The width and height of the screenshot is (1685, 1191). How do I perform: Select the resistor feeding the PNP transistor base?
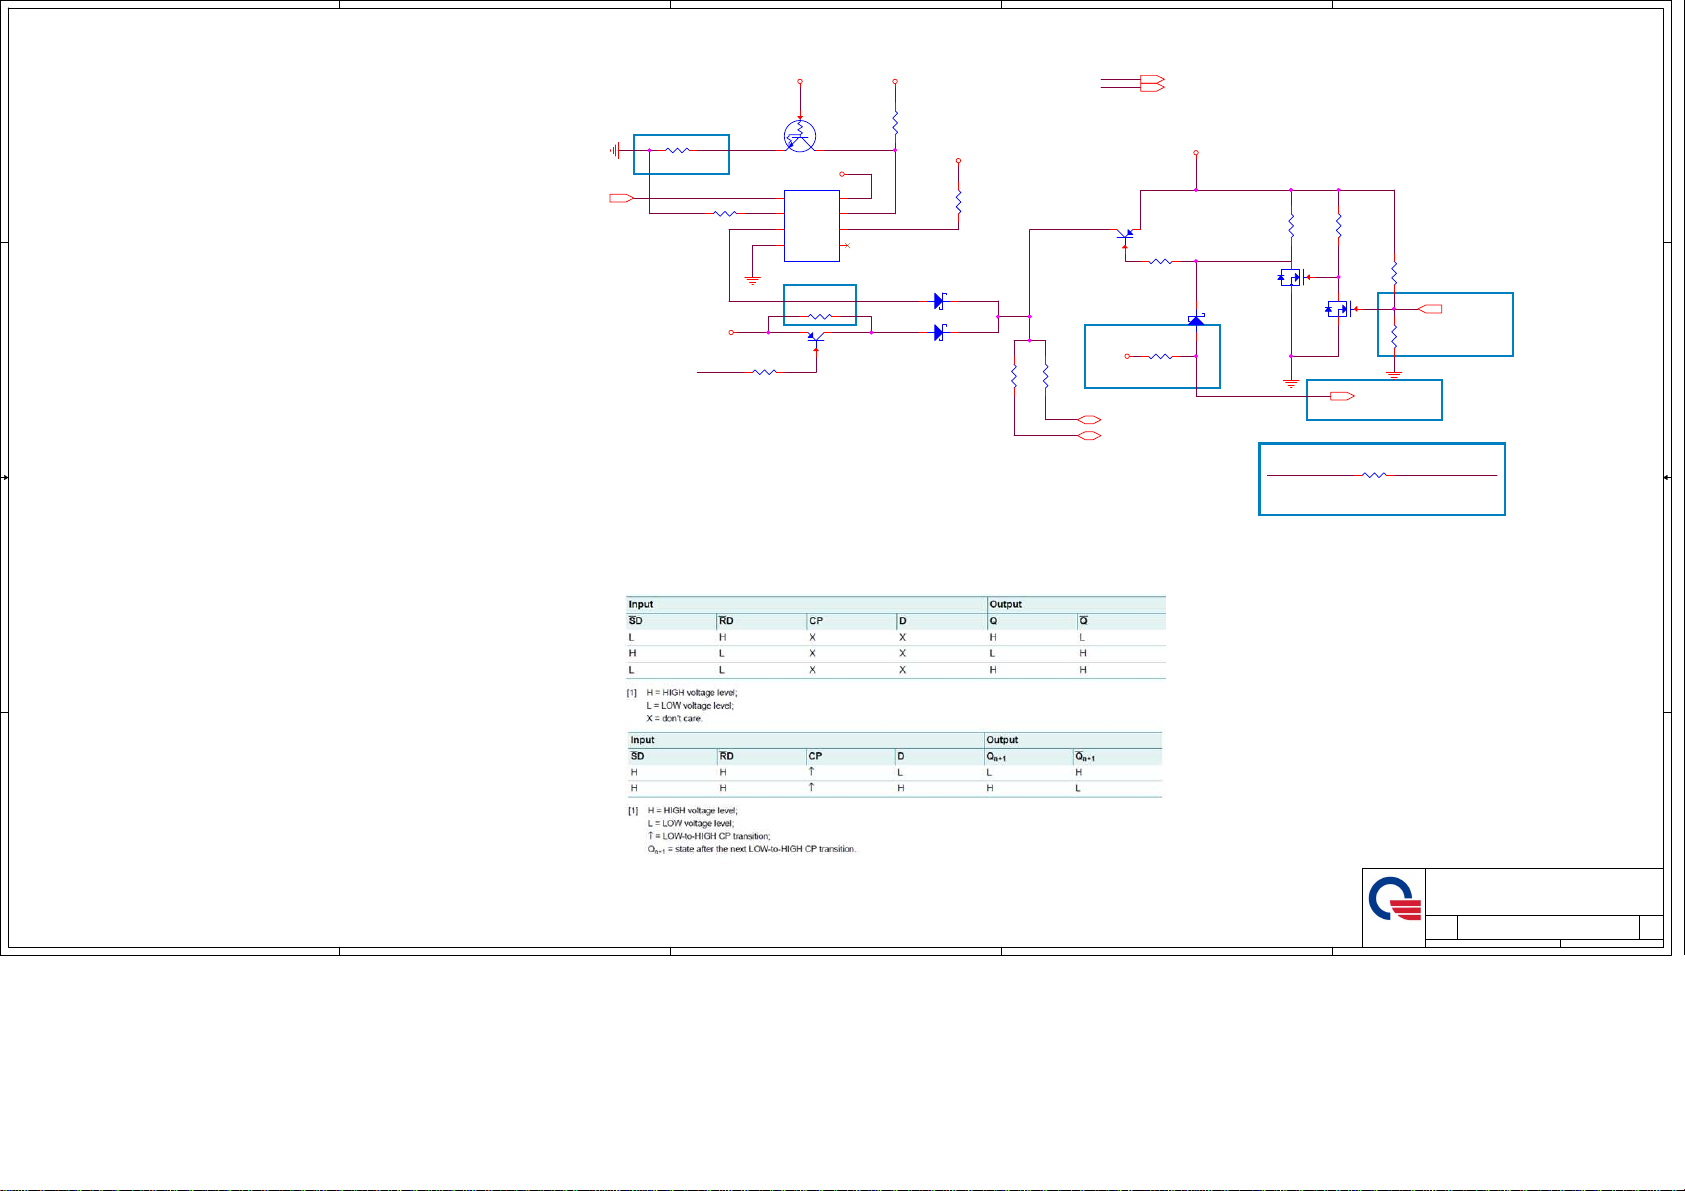[x=765, y=372]
